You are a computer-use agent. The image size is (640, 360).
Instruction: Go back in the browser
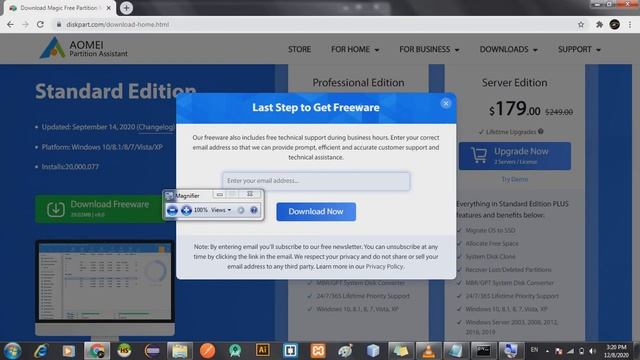(10, 24)
